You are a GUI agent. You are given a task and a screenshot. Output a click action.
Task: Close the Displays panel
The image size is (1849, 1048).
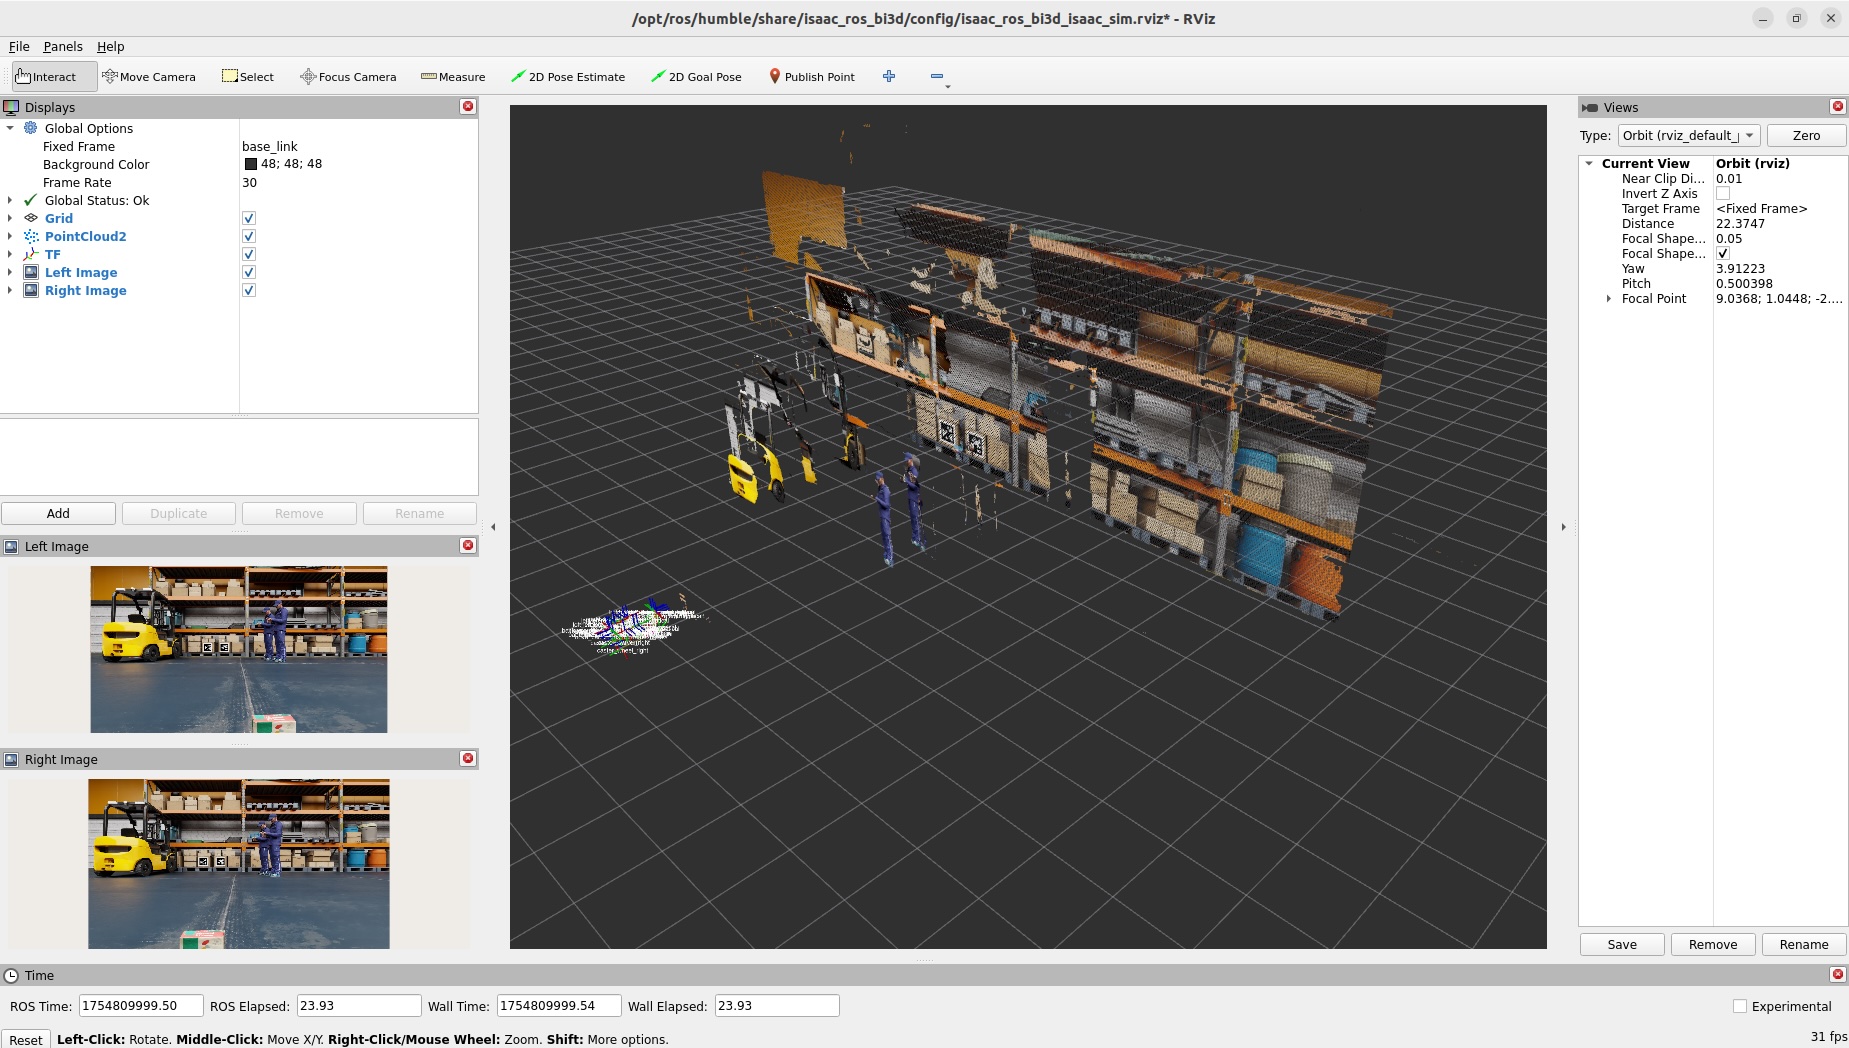coord(467,106)
